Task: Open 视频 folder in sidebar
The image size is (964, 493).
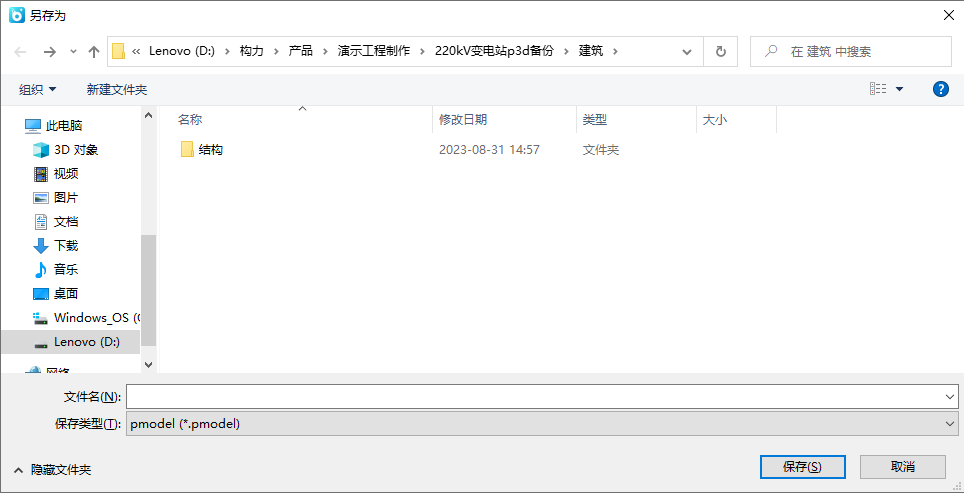Action: point(66,173)
